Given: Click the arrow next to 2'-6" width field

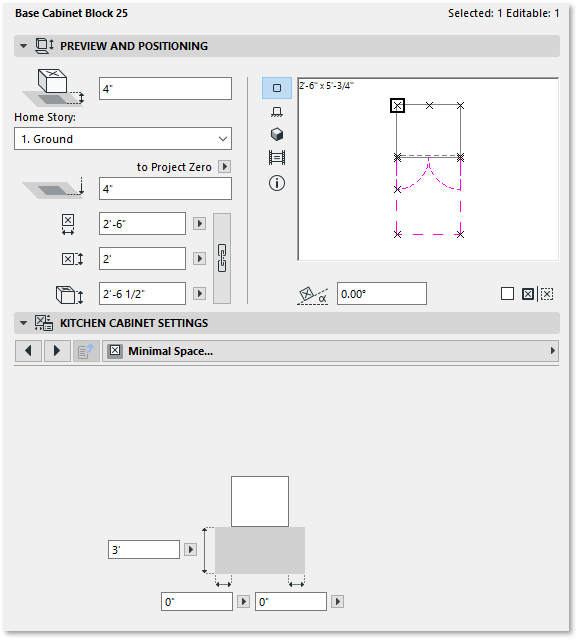Looking at the screenshot, I should pyautogui.click(x=199, y=224).
